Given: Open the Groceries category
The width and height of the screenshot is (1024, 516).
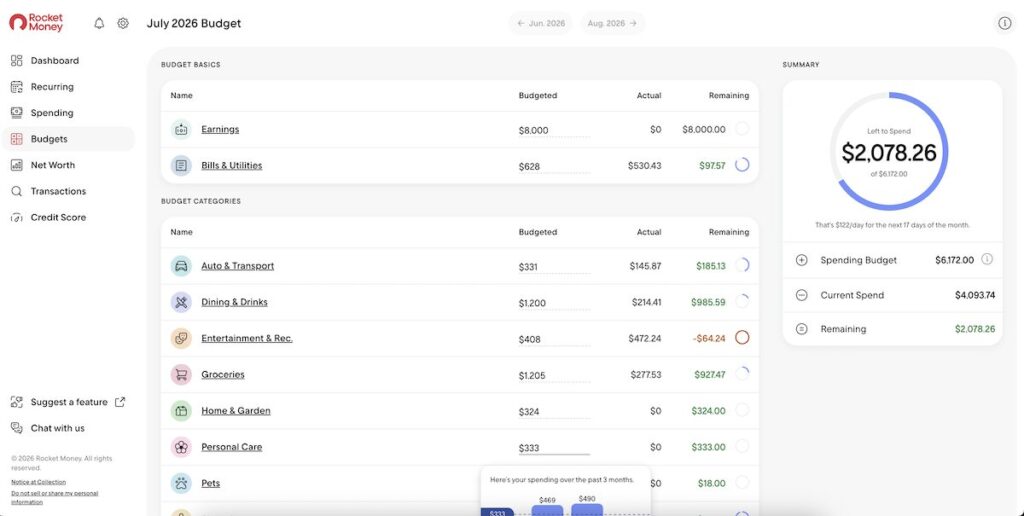Looking at the screenshot, I should pos(223,375).
